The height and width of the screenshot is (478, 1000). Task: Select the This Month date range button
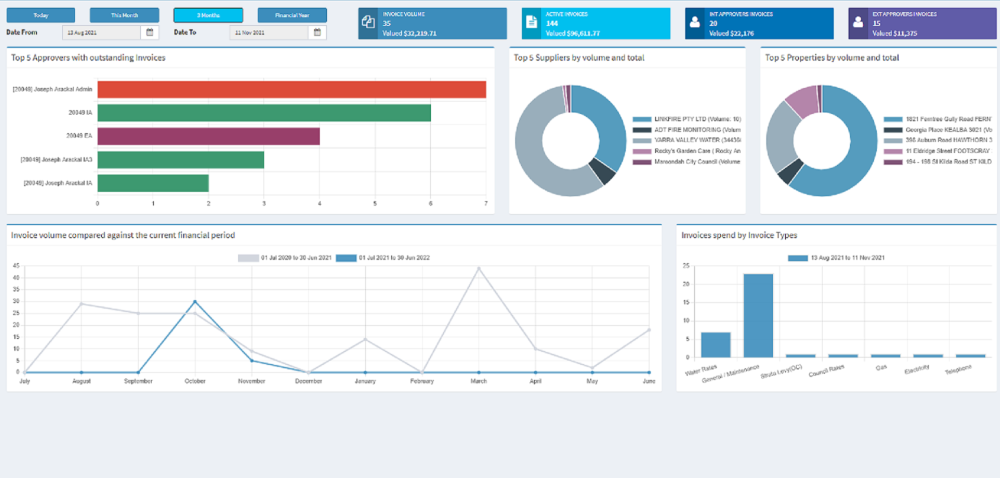coord(124,15)
